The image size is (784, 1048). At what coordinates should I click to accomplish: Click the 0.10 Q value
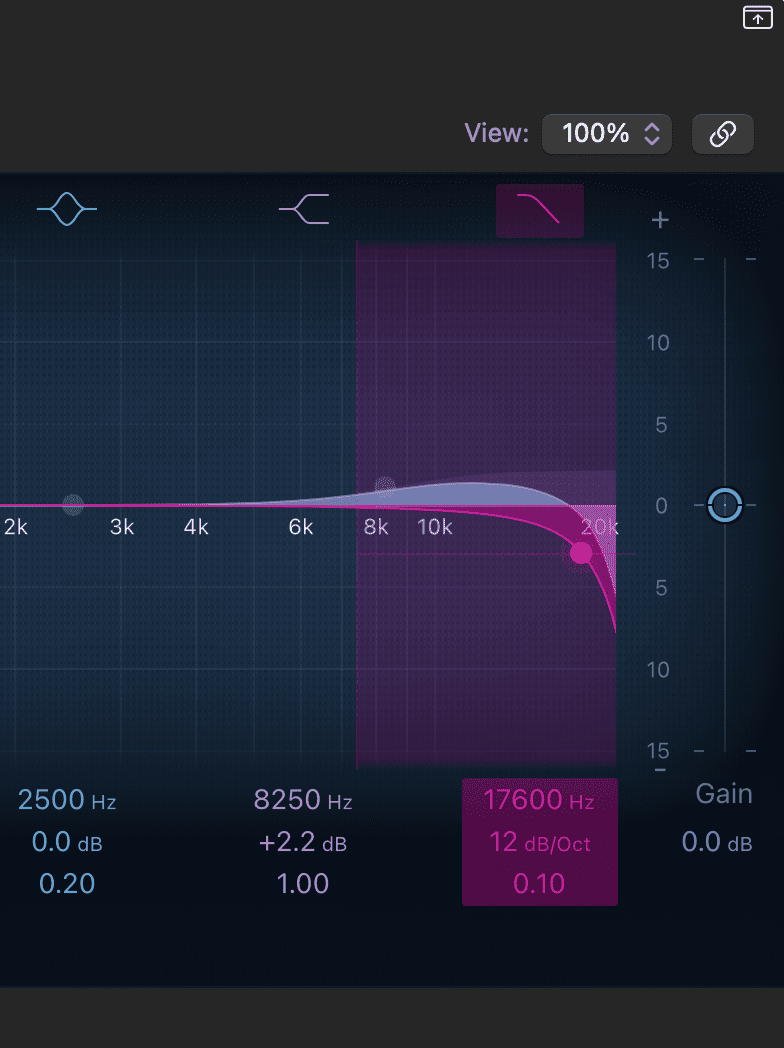(539, 884)
